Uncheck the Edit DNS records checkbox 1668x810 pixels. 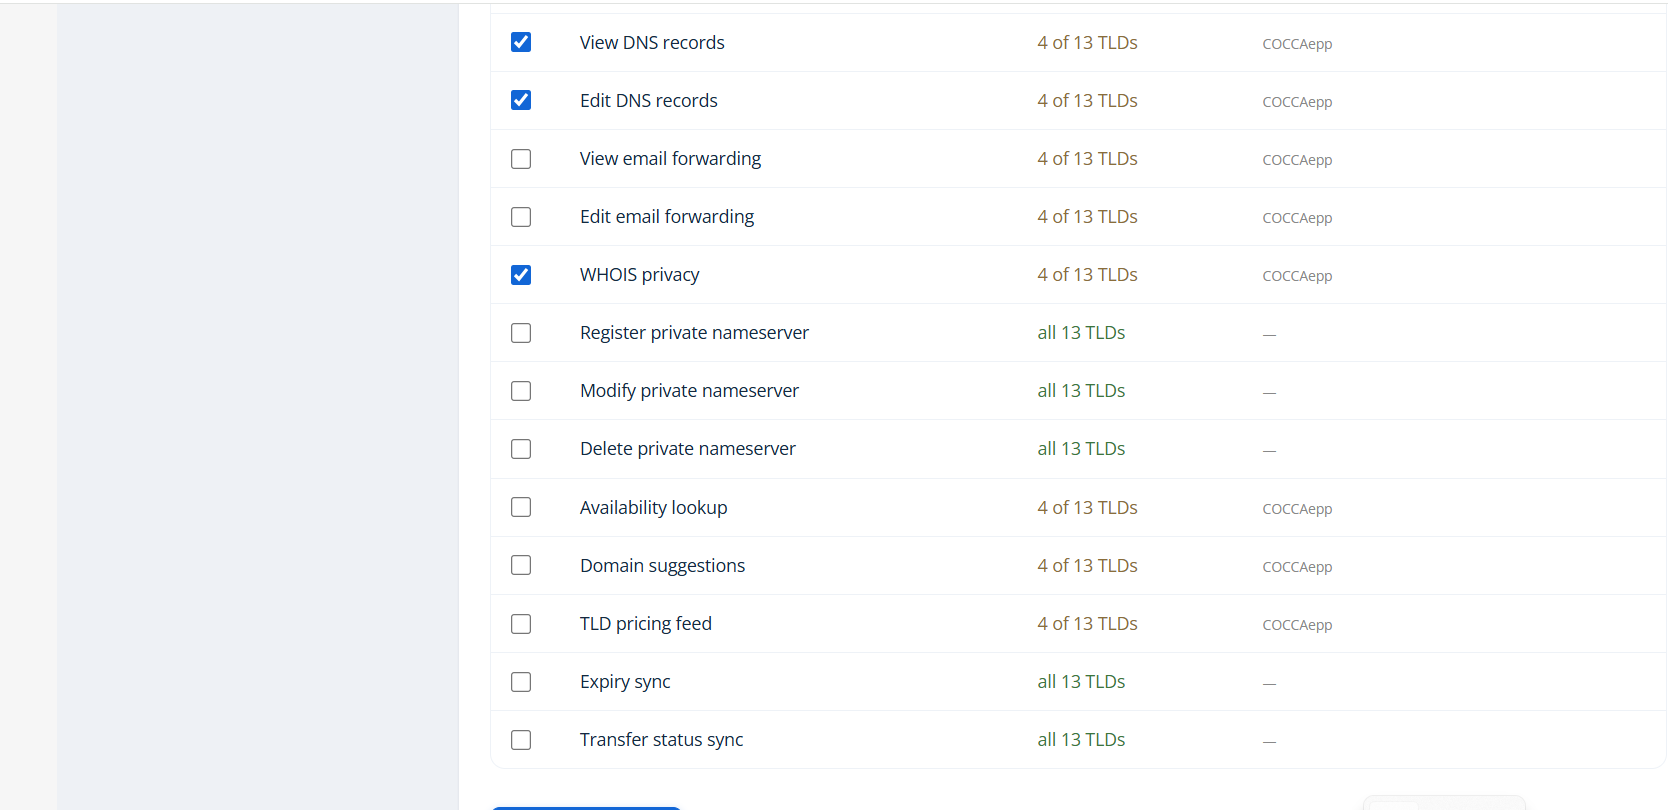(x=521, y=100)
